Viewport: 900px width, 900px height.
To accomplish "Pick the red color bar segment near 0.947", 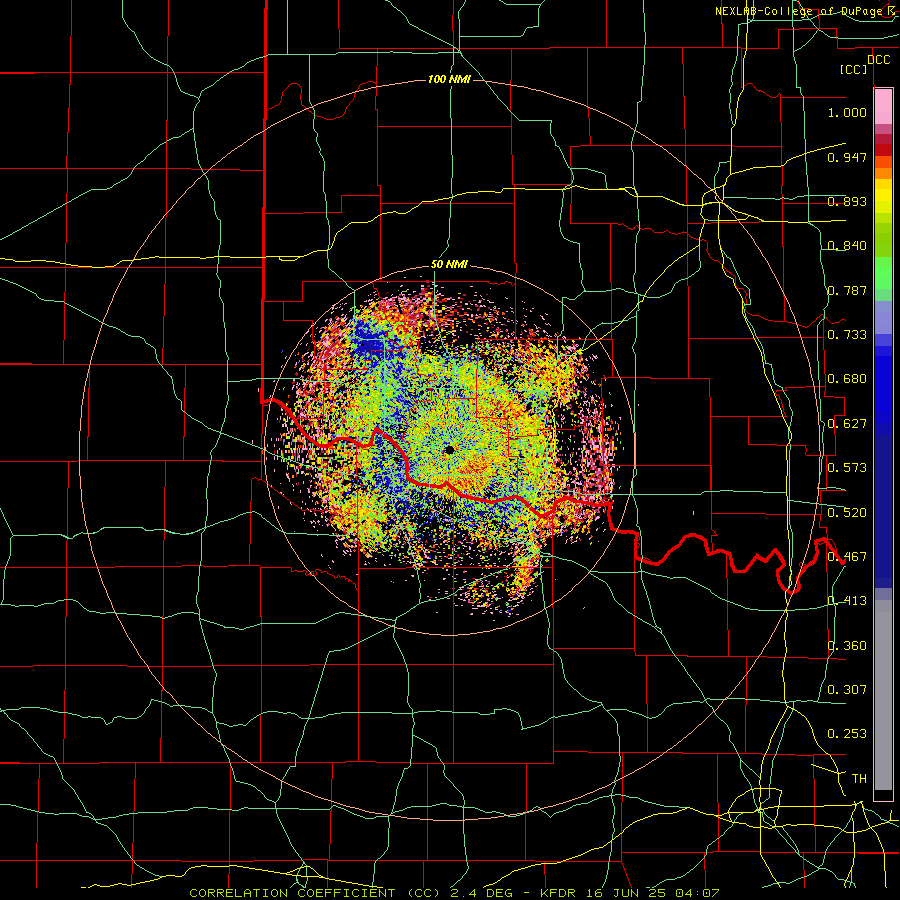I will coord(883,149).
